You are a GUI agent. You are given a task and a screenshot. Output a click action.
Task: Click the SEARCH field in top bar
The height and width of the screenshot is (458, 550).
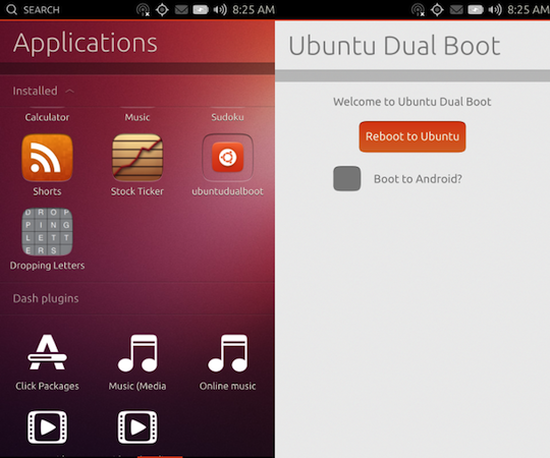pos(41,10)
